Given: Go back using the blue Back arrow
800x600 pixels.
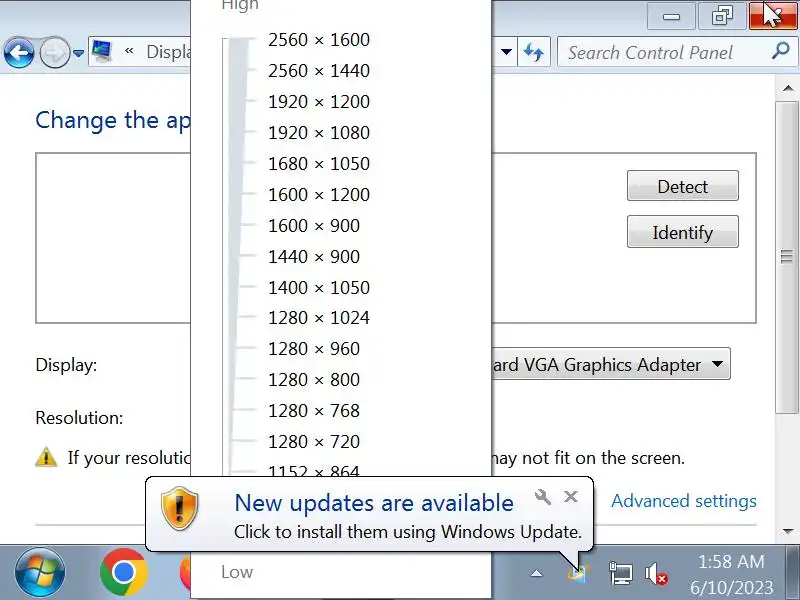Looking at the screenshot, I should point(19,53).
